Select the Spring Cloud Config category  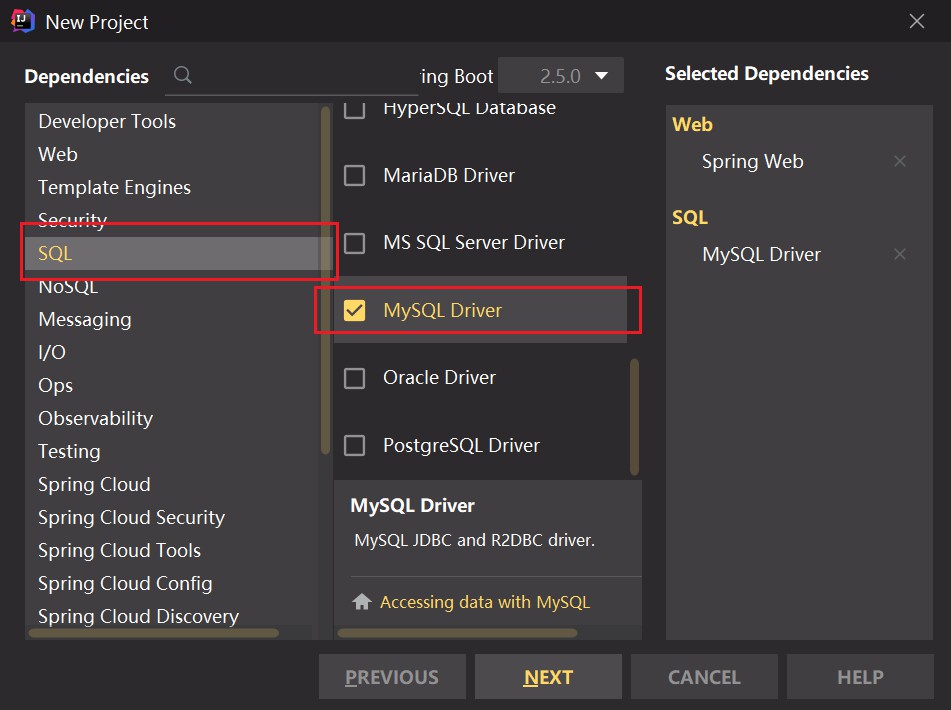coord(172,583)
